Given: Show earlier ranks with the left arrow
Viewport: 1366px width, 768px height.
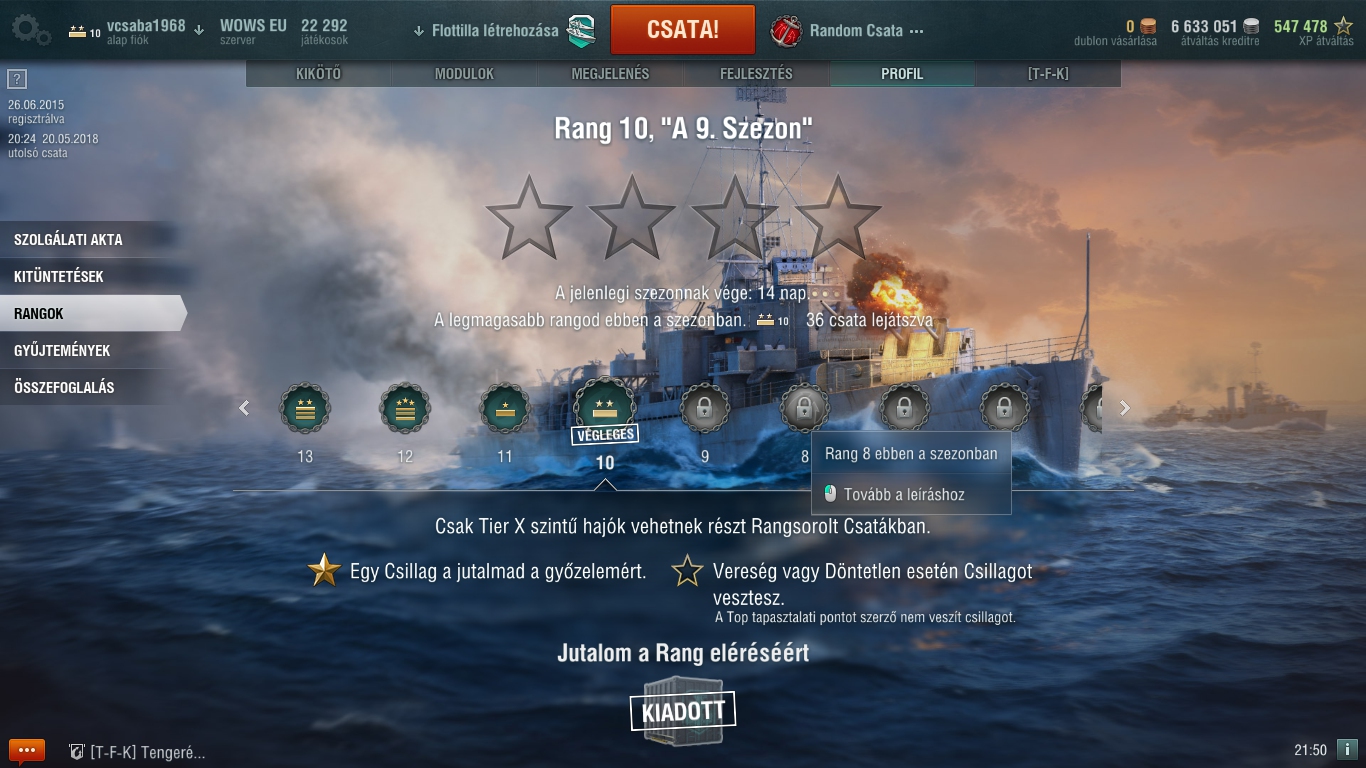Looking at the screenshot, I should [x=244, y=408].
